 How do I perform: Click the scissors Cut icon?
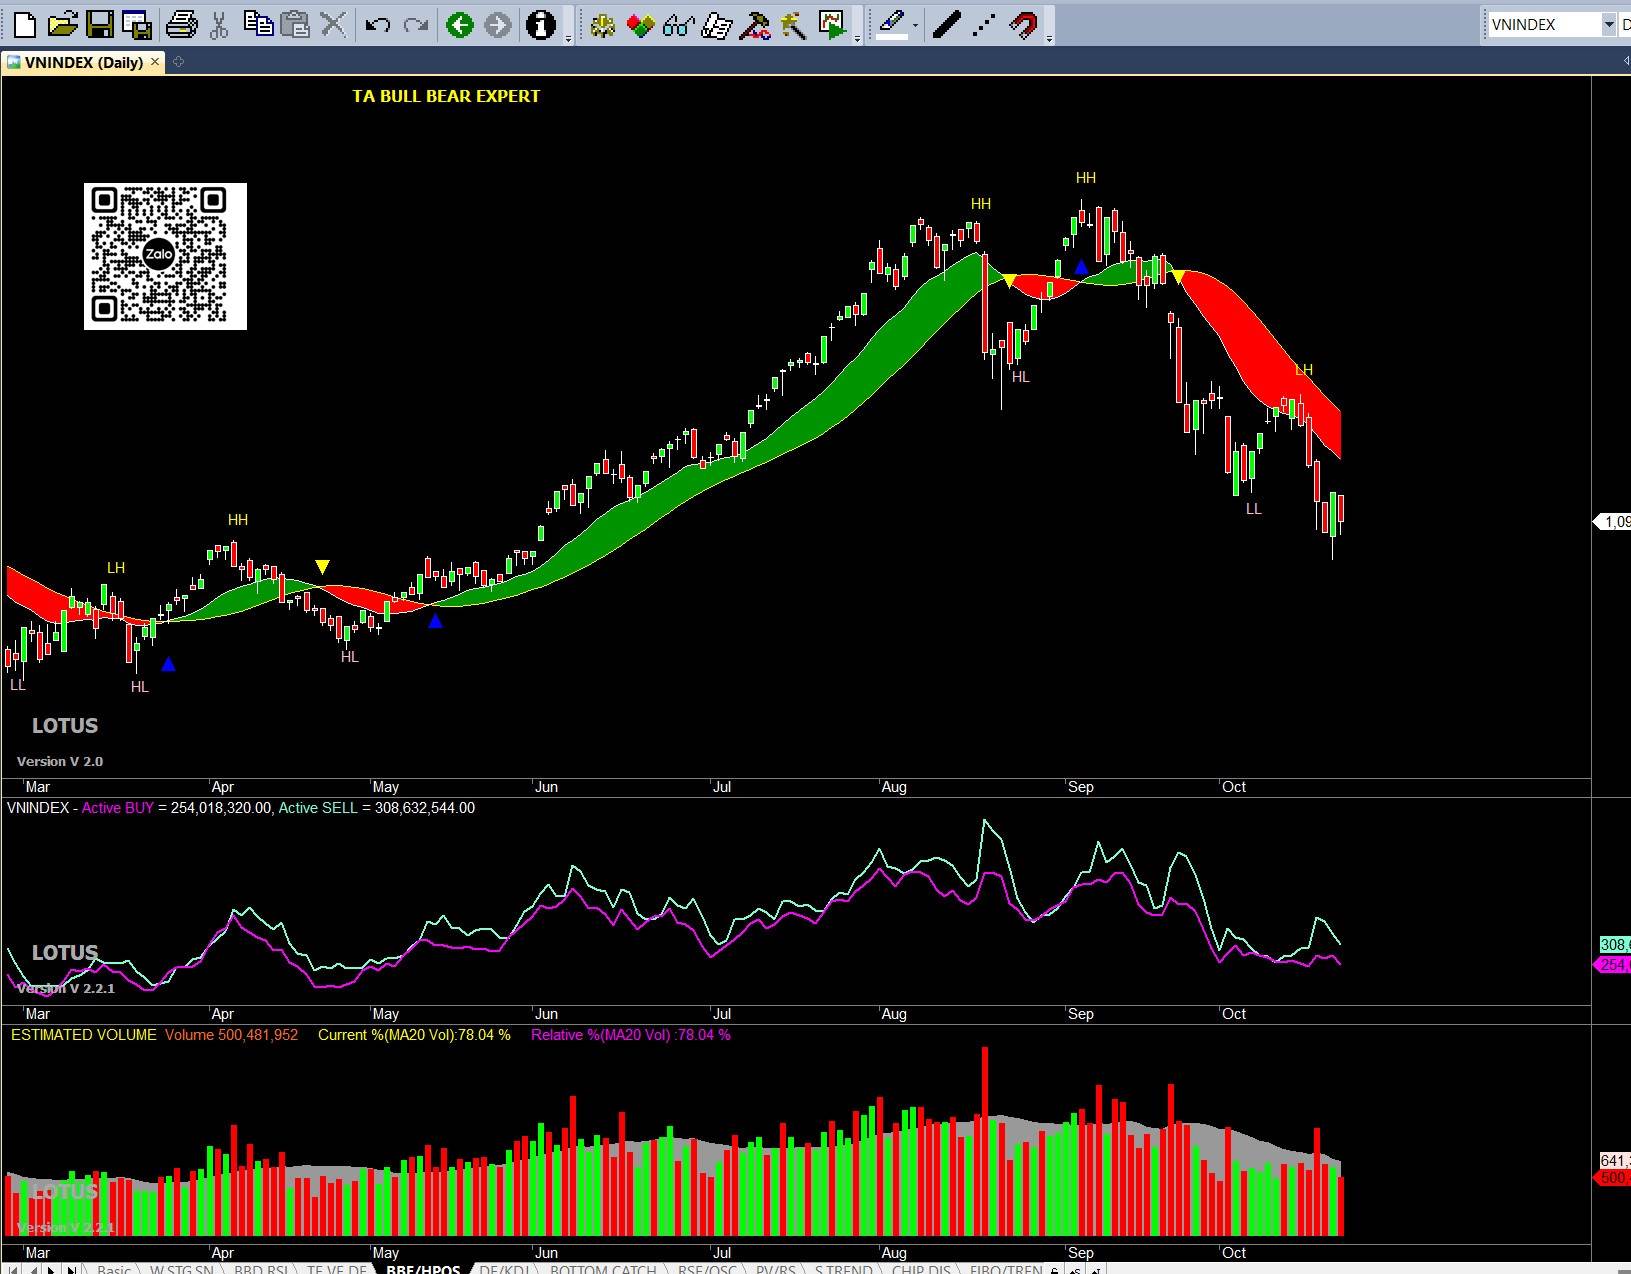(x=219, y=25)
